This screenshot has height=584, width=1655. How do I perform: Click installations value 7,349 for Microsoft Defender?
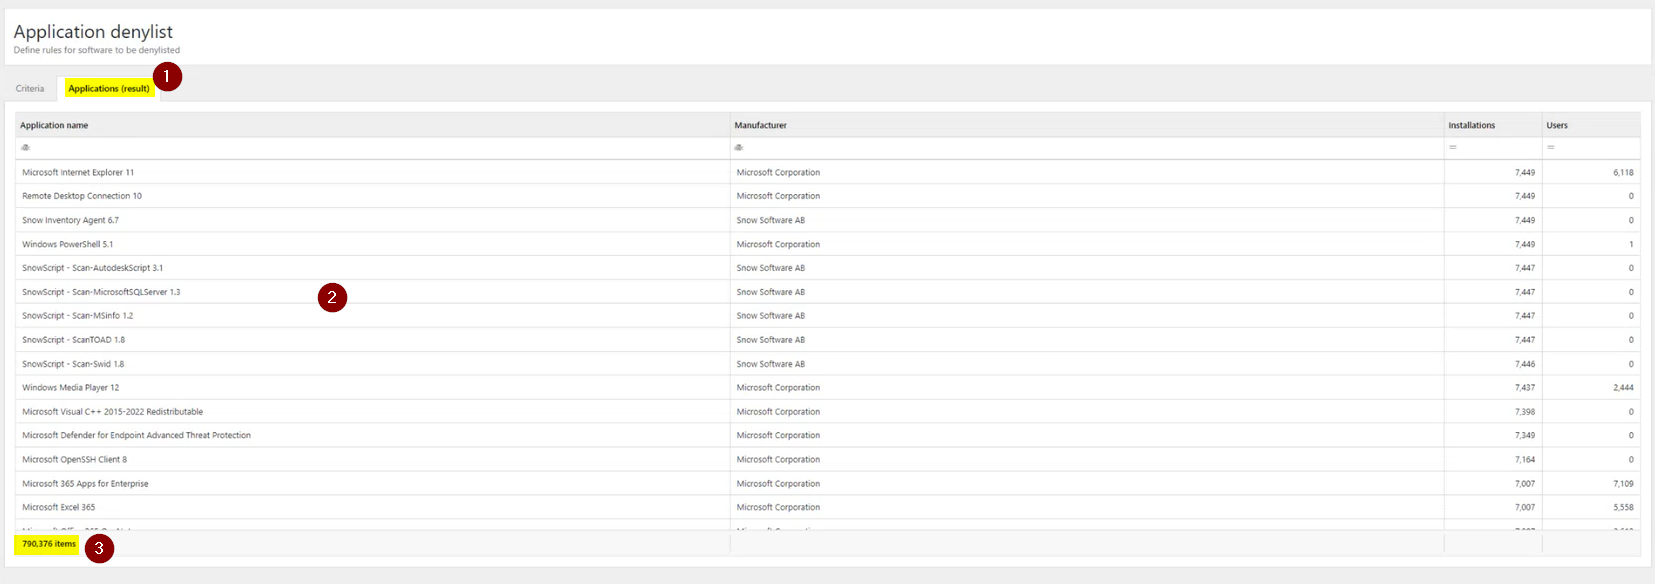point(1525,436)
